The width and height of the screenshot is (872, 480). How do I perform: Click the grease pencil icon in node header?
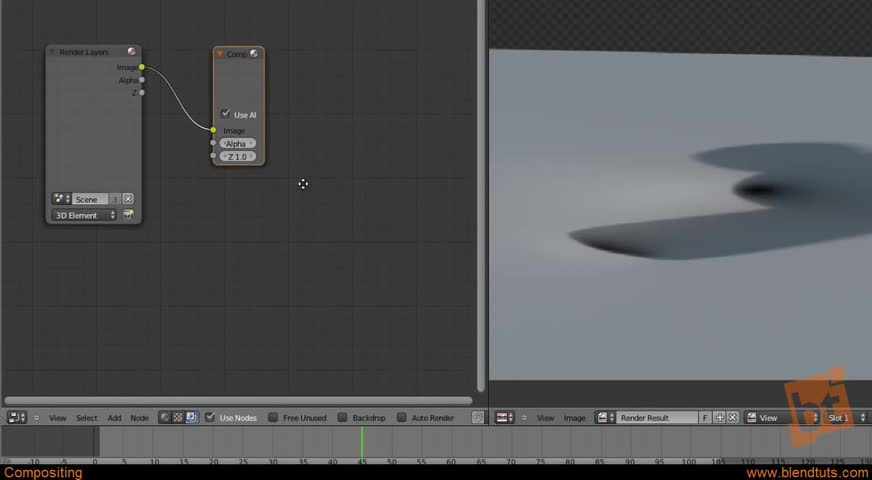478,417
